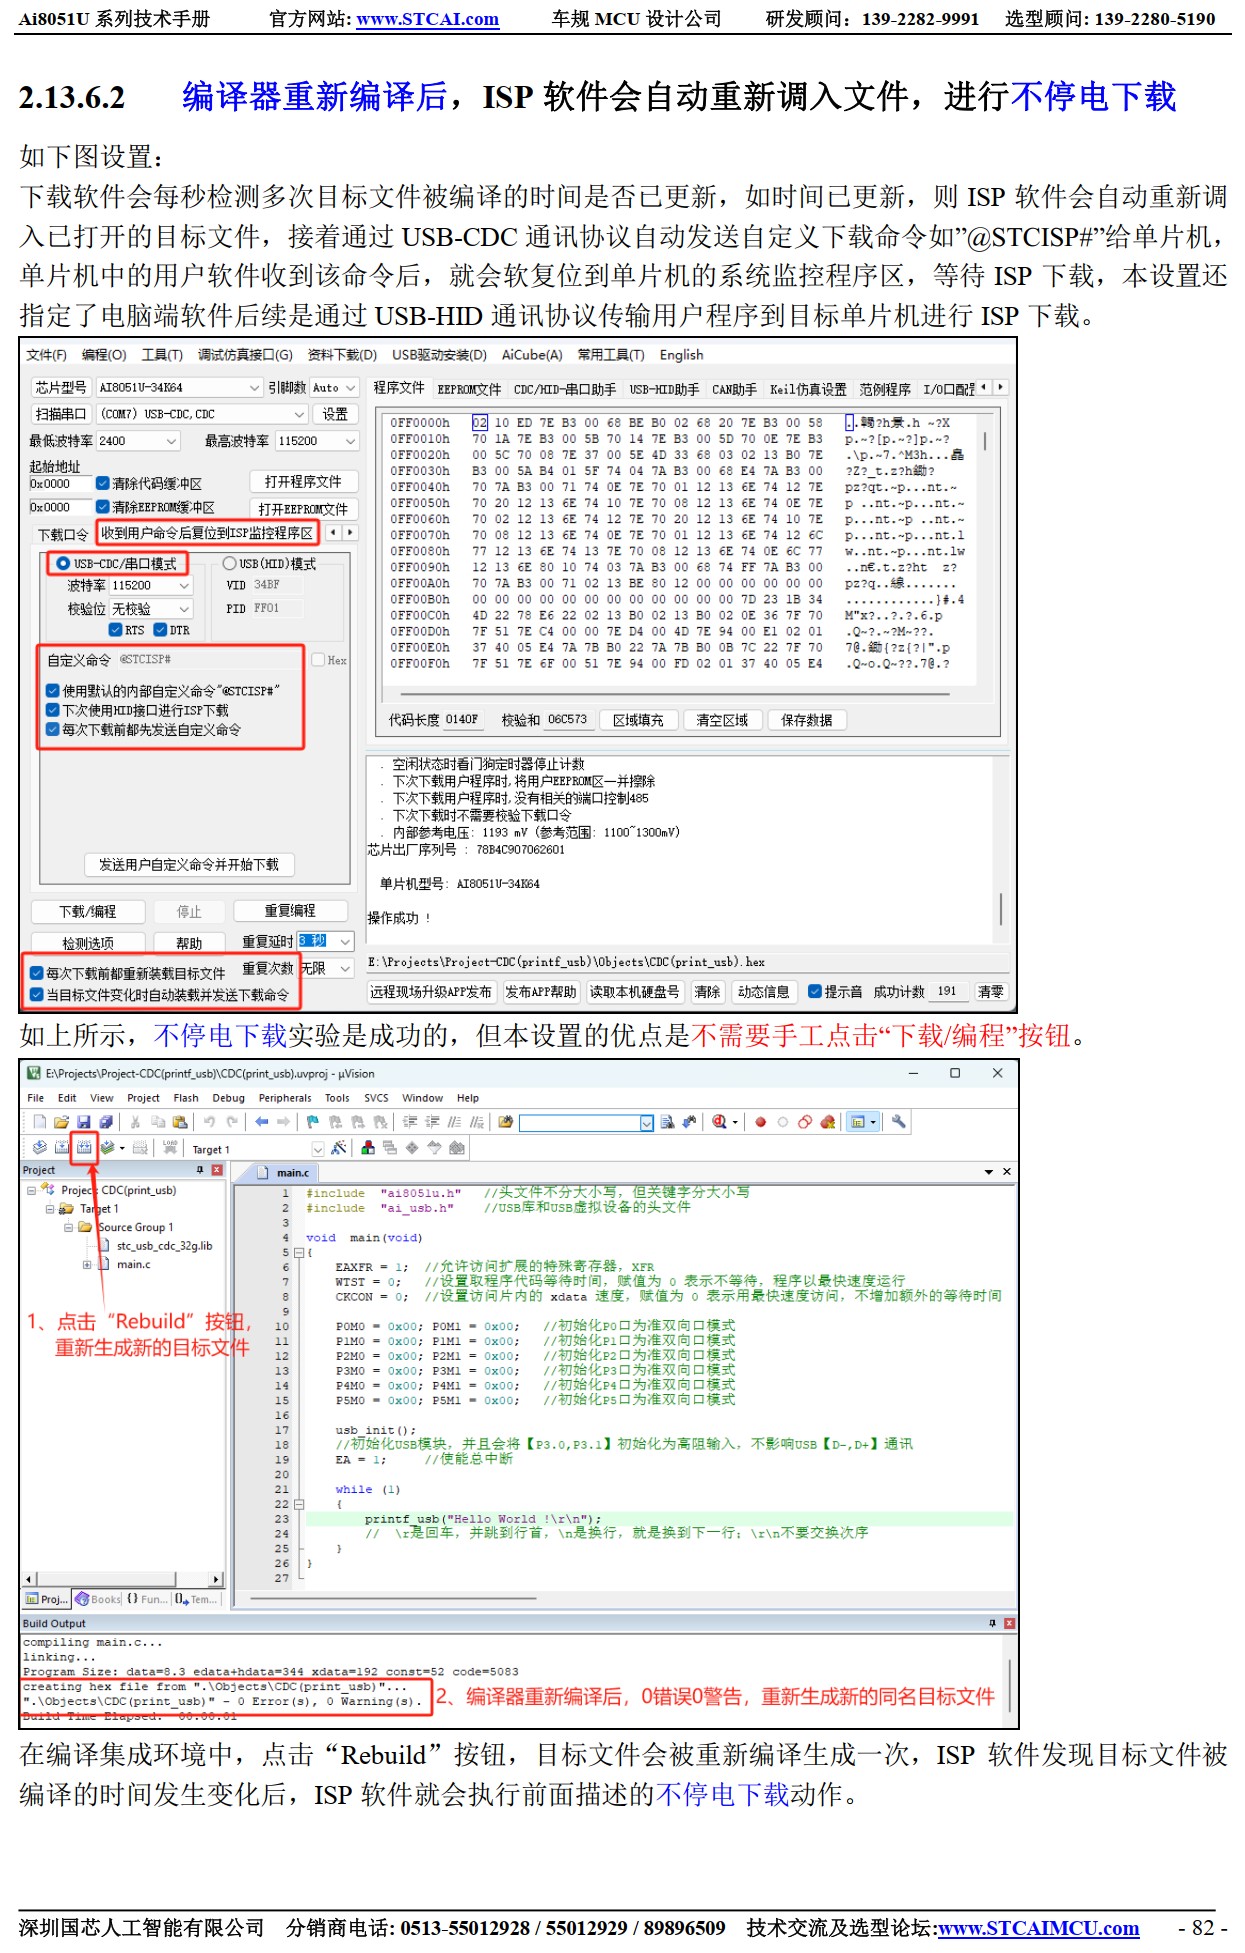Uncheck 每次下载前都重新装载目标文件 option
Screen dimensions: 1245x1953
point(37,973)
